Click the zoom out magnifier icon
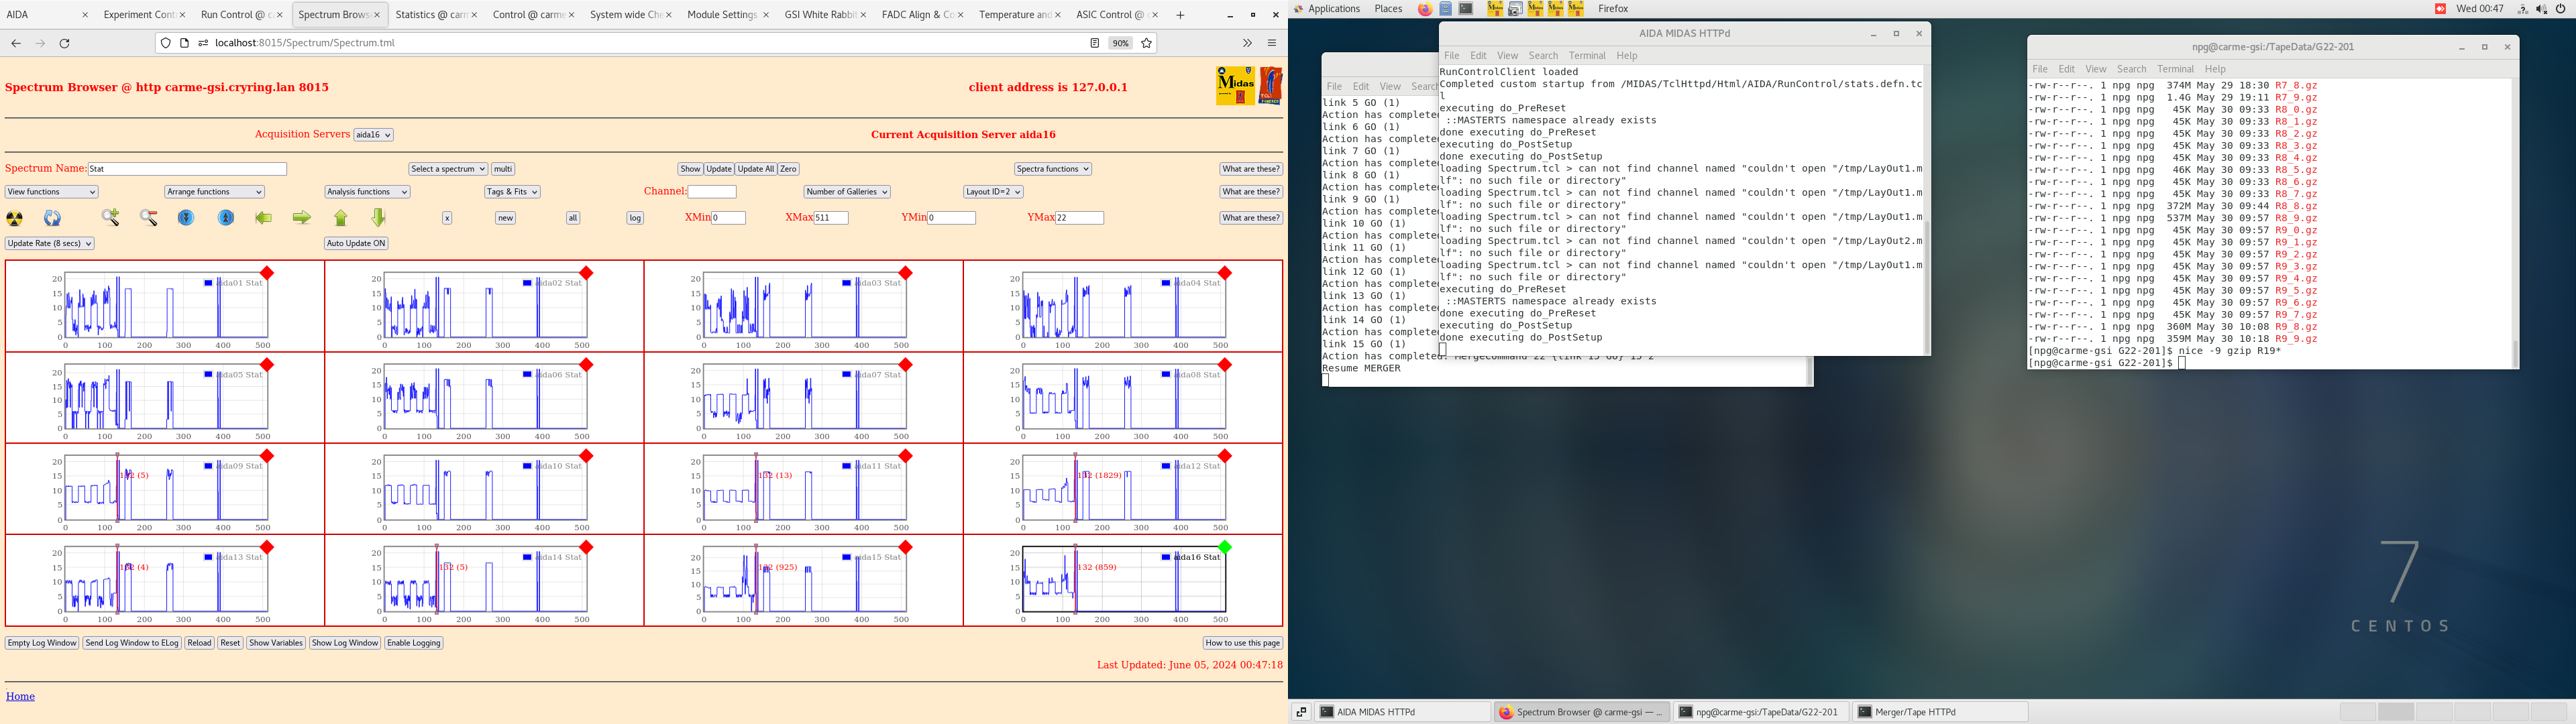2576x724 pixels. [x=149, y=218]
